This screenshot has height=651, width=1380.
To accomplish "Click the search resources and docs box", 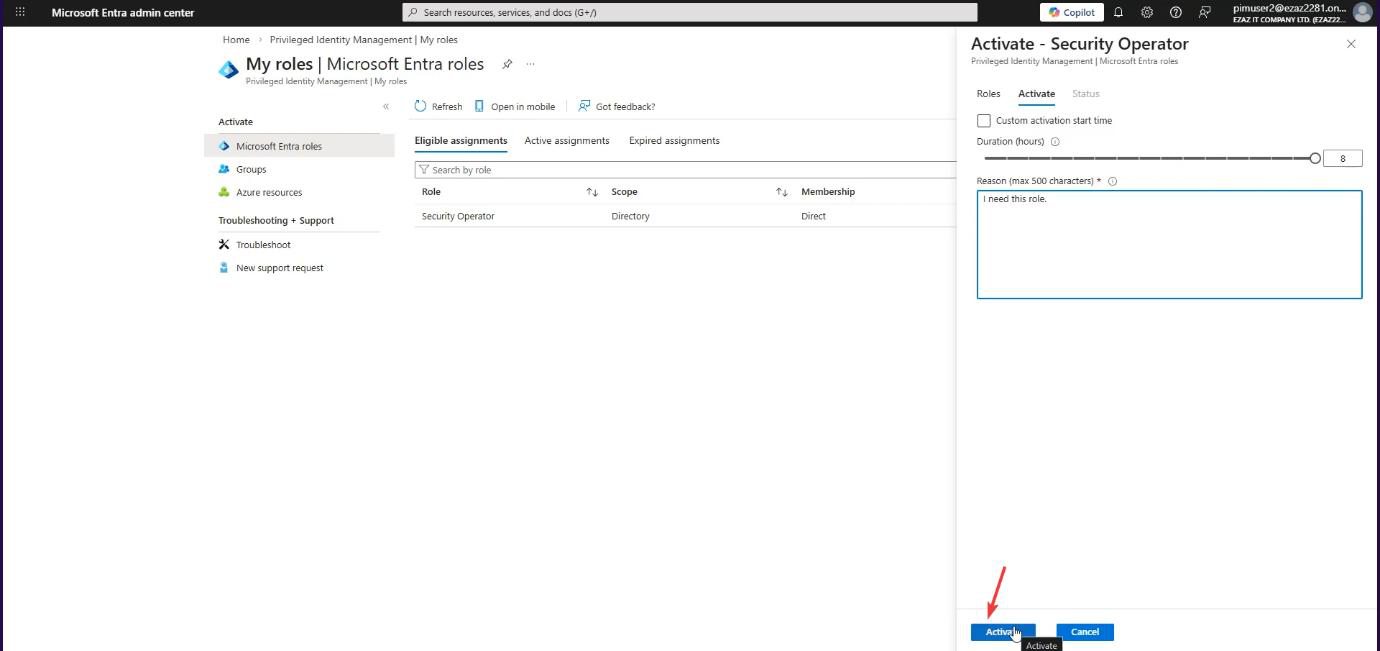I will [x=690, y=12].
